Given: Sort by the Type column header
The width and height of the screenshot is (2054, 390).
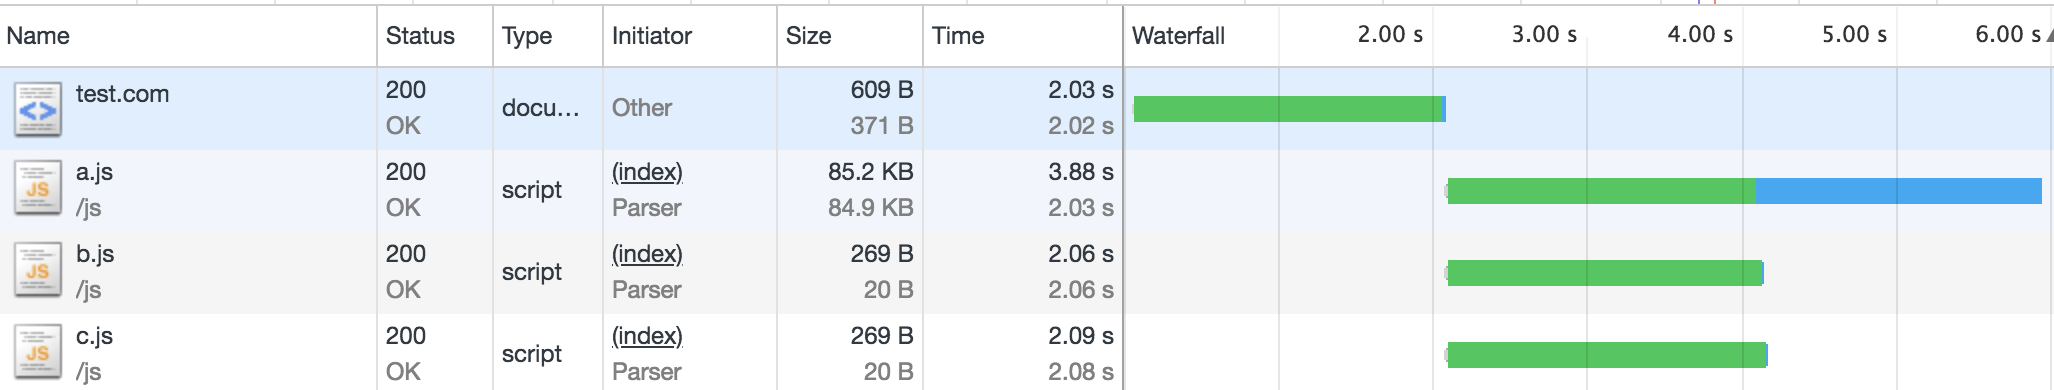Looking at the screenshot, I should pyautogui.click(x=548, y=36).
